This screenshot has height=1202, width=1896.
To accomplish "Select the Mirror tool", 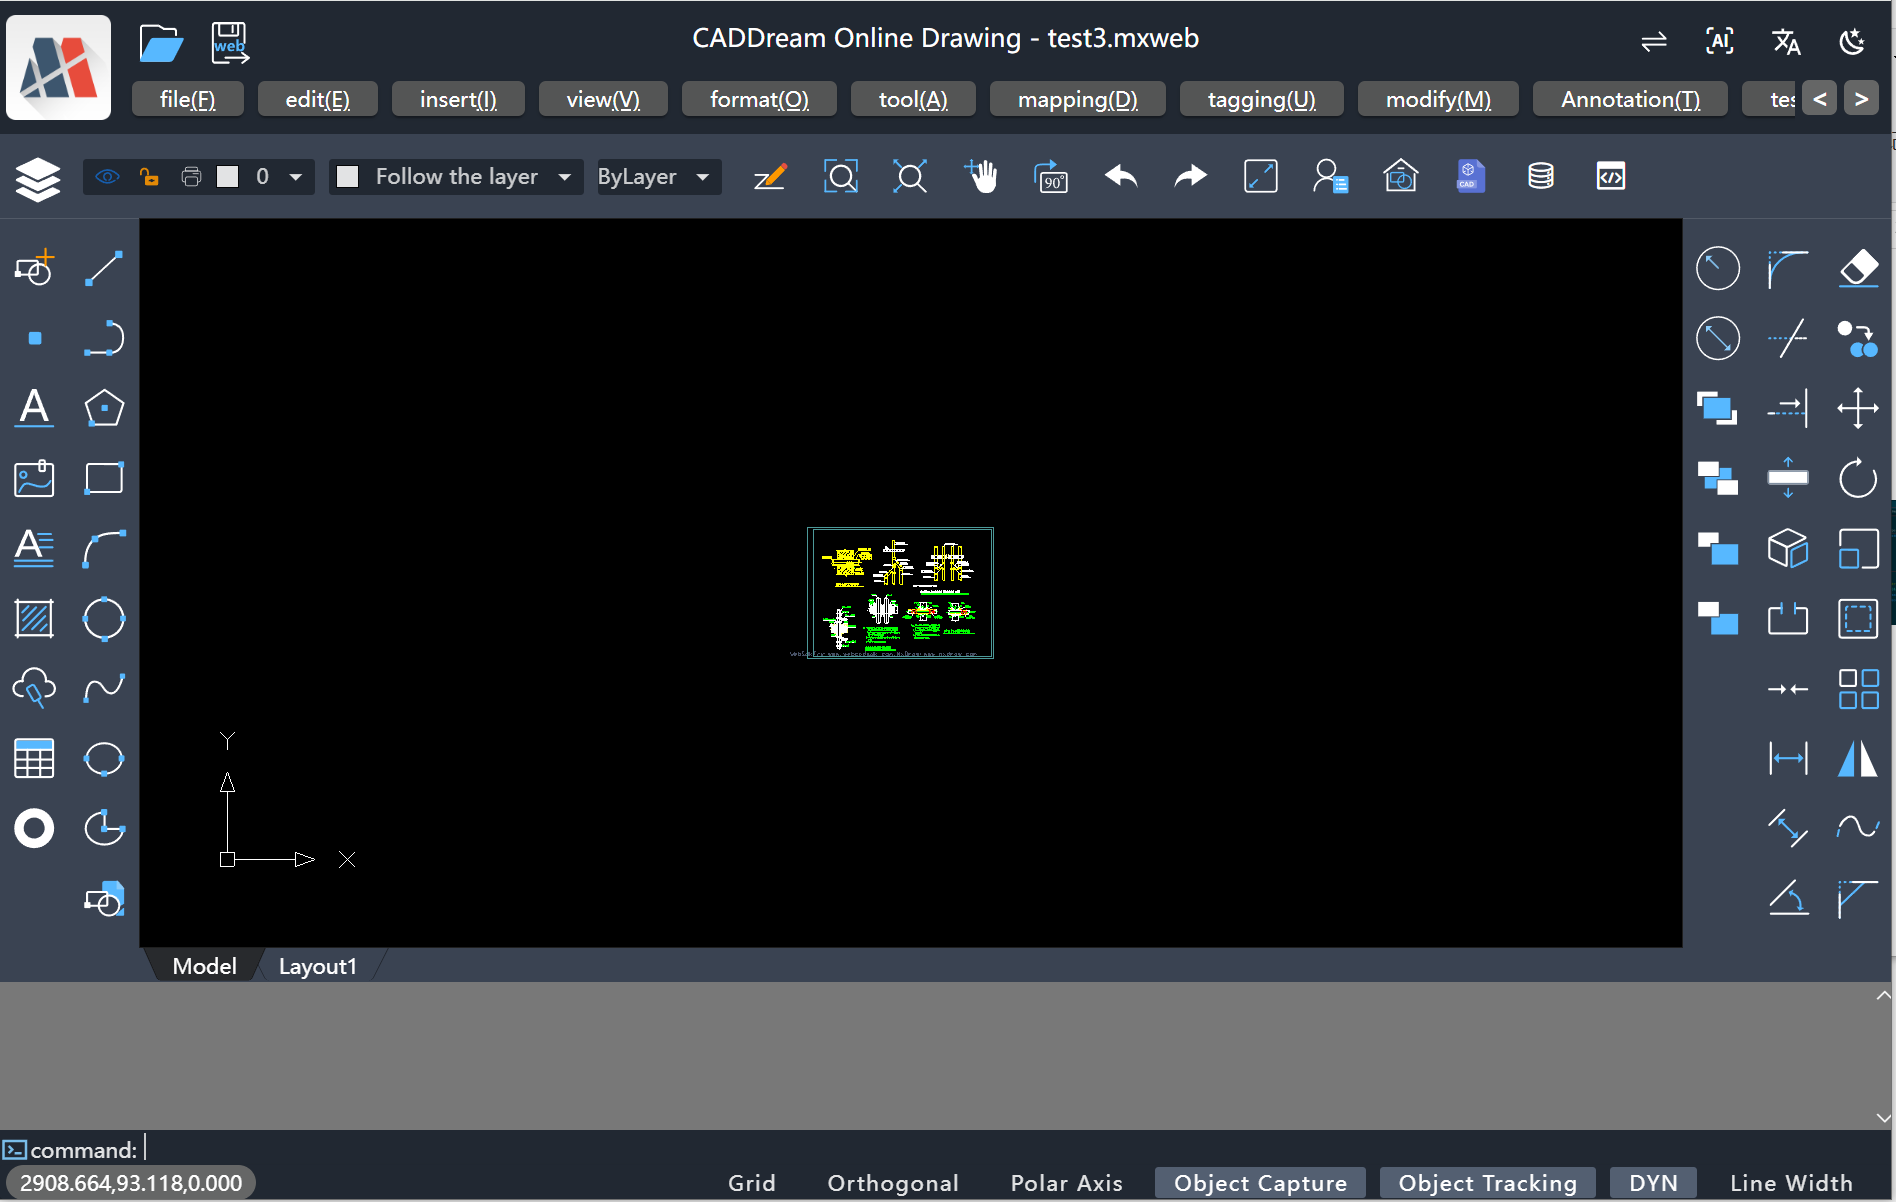I will coord(1858,758).
